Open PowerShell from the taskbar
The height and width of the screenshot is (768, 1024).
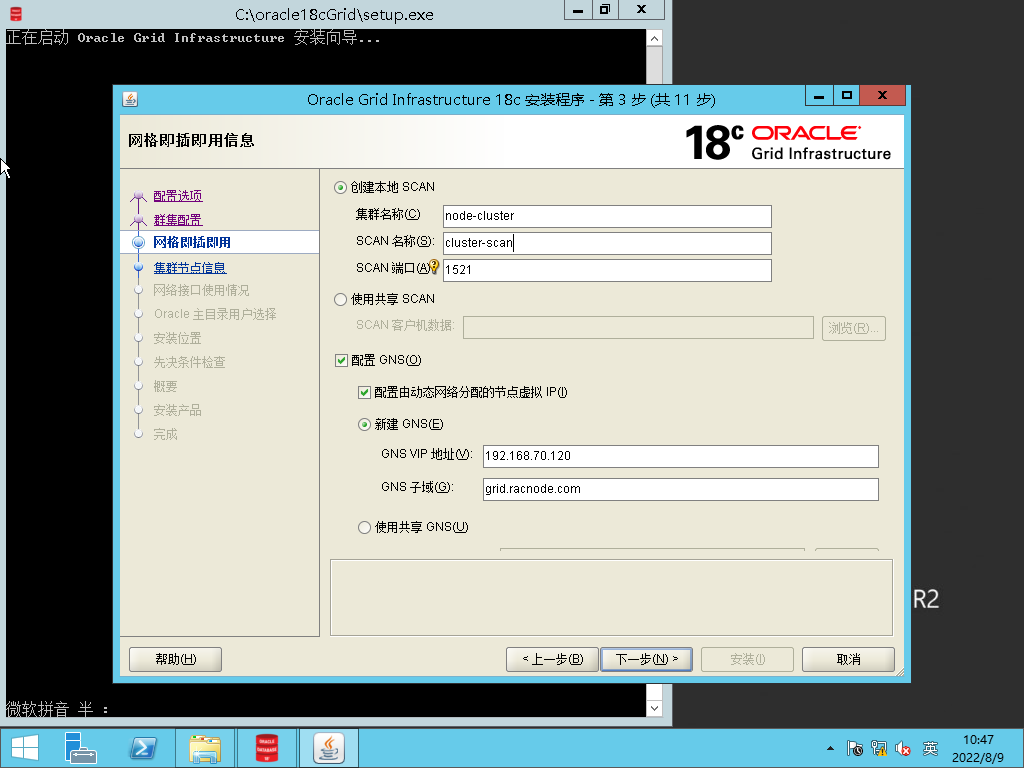tap(143, 748)
